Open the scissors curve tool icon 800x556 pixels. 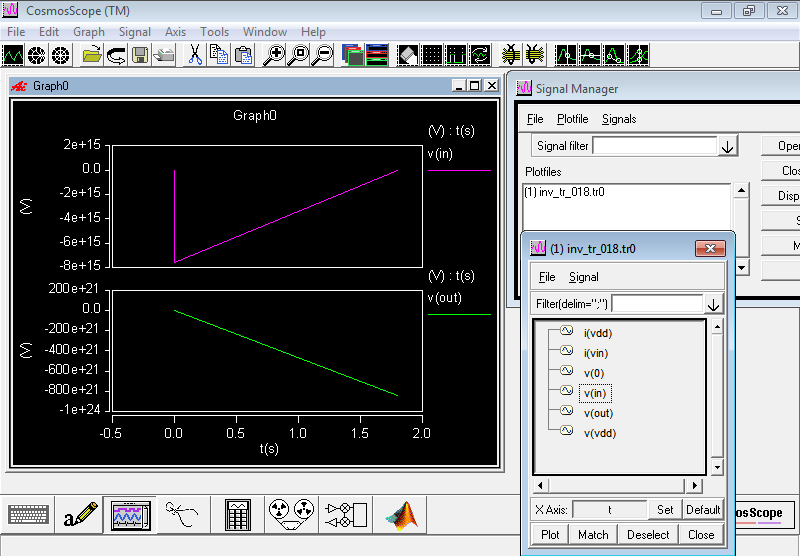click(x=182, y=514)
